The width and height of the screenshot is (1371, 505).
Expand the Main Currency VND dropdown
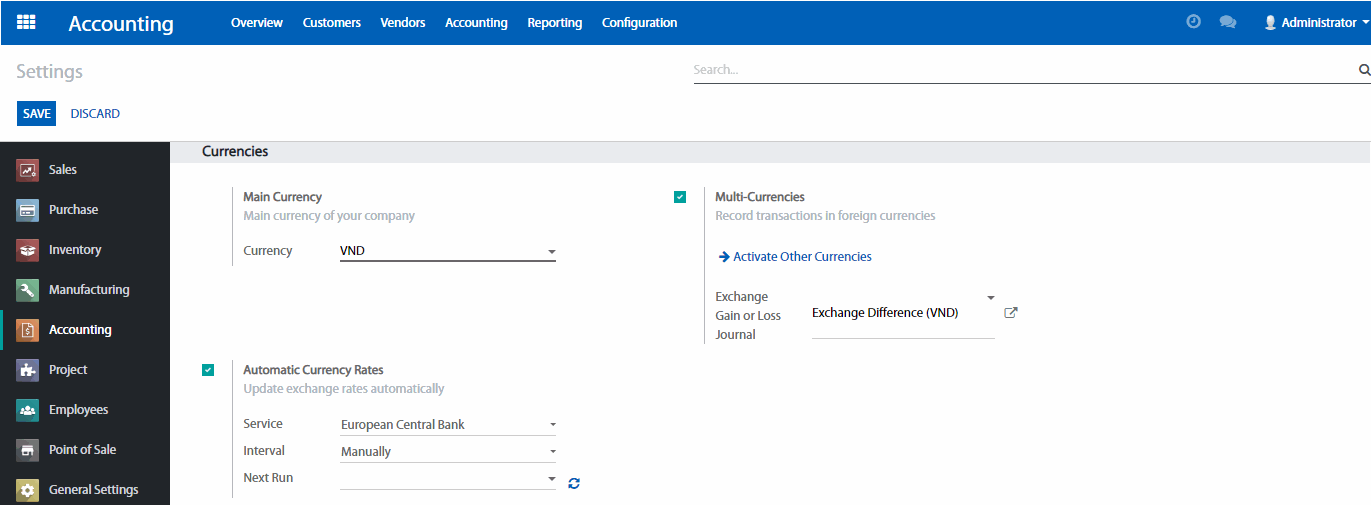[447, 251]
